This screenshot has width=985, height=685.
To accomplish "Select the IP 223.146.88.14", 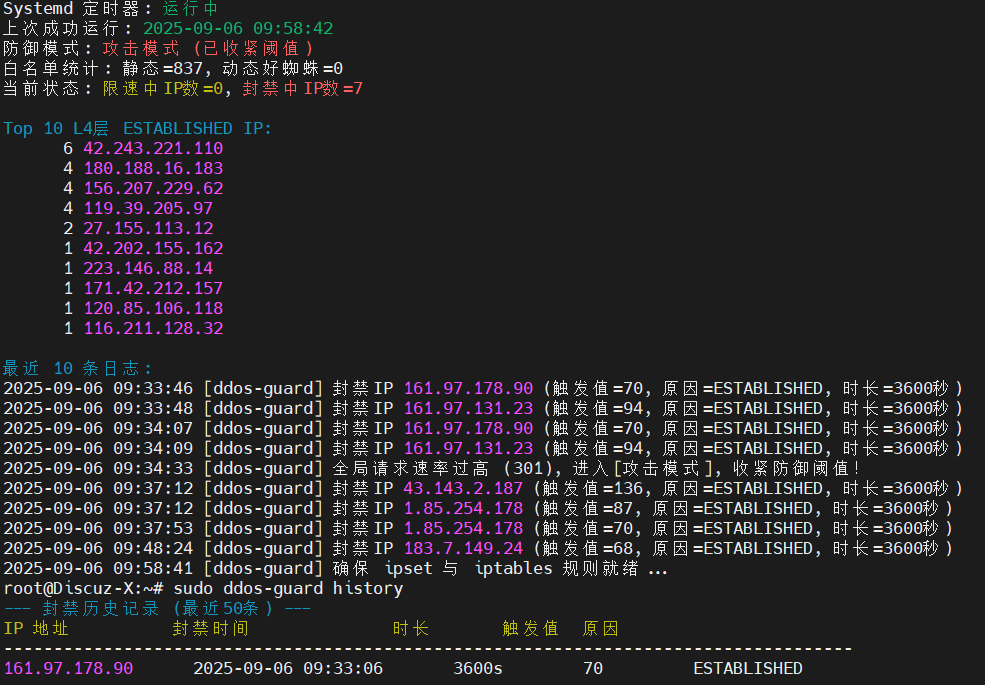I will (x=148, y=268).
